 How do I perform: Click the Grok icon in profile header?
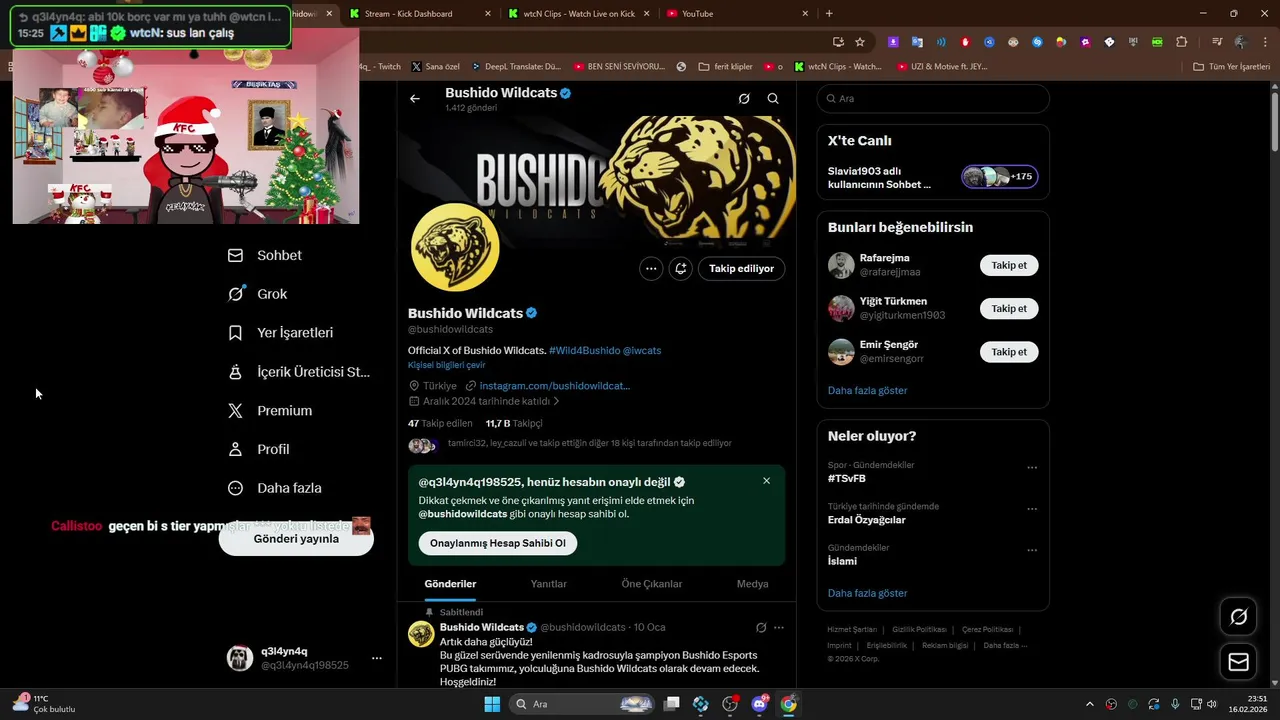coord(744,99)
